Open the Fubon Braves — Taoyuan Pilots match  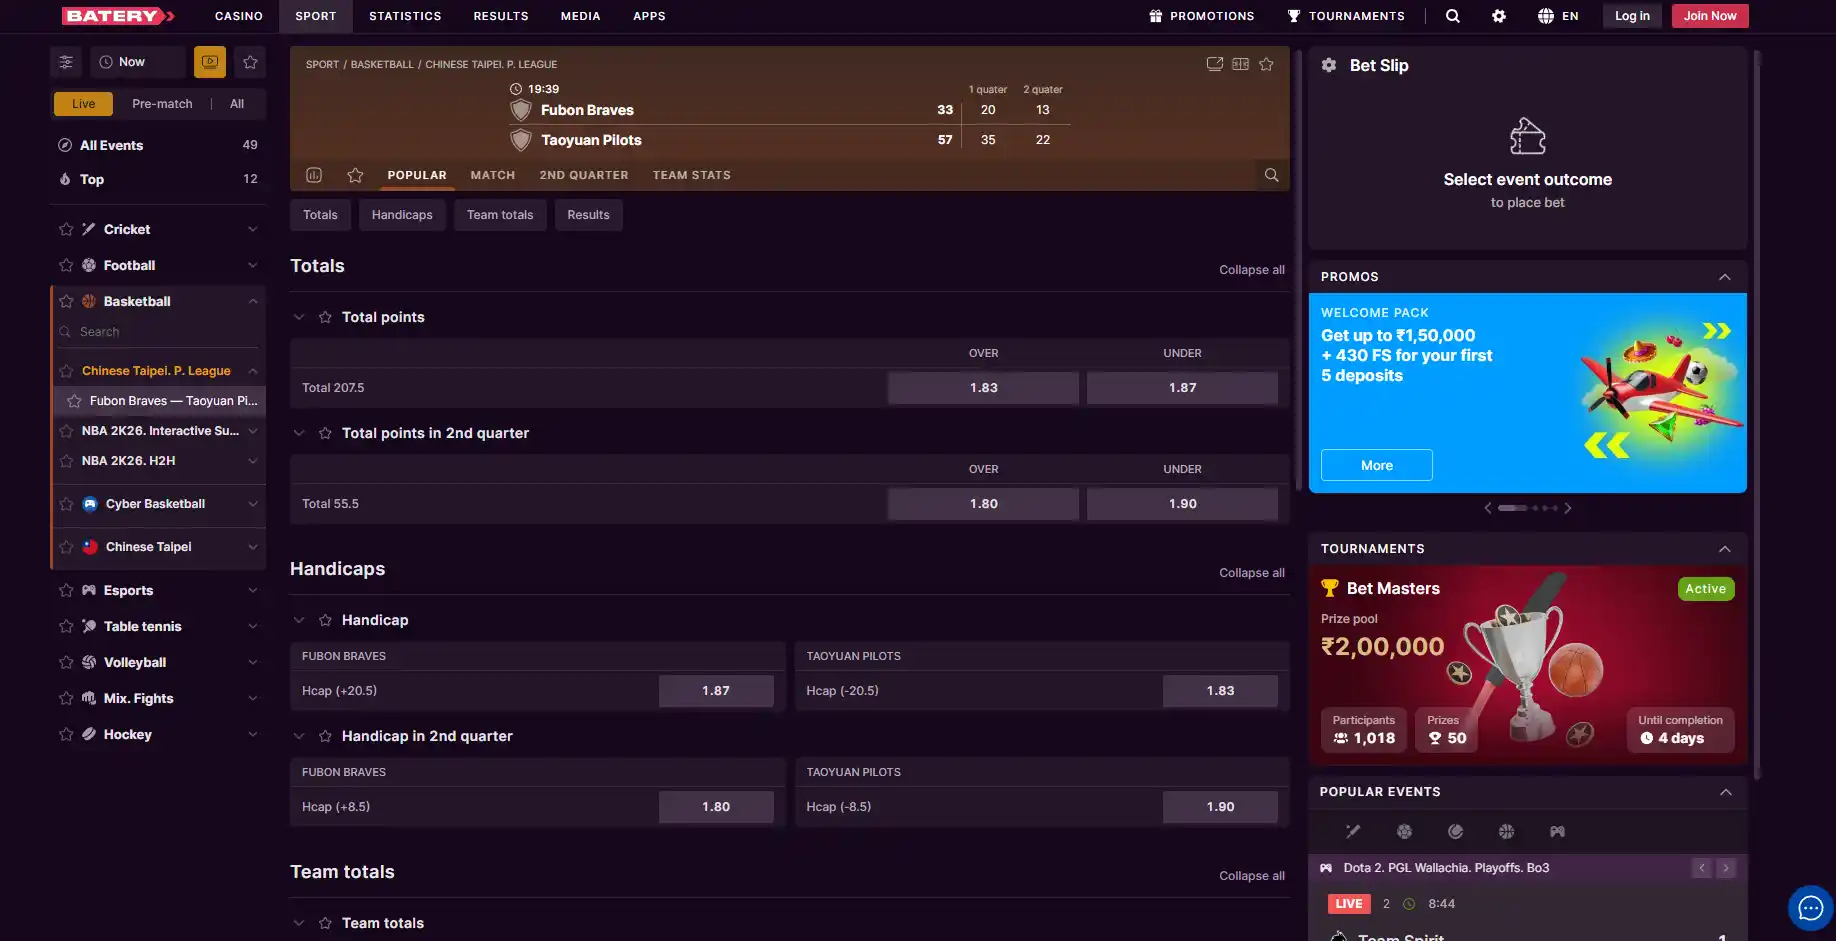point(160,401)
